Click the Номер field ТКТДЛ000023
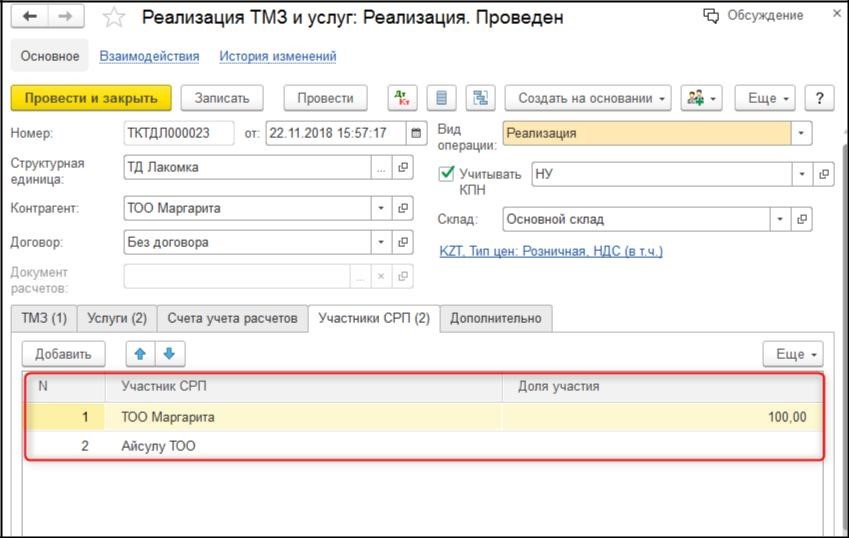The height and width of the screenshot is (538, 849). pos(179,133)
